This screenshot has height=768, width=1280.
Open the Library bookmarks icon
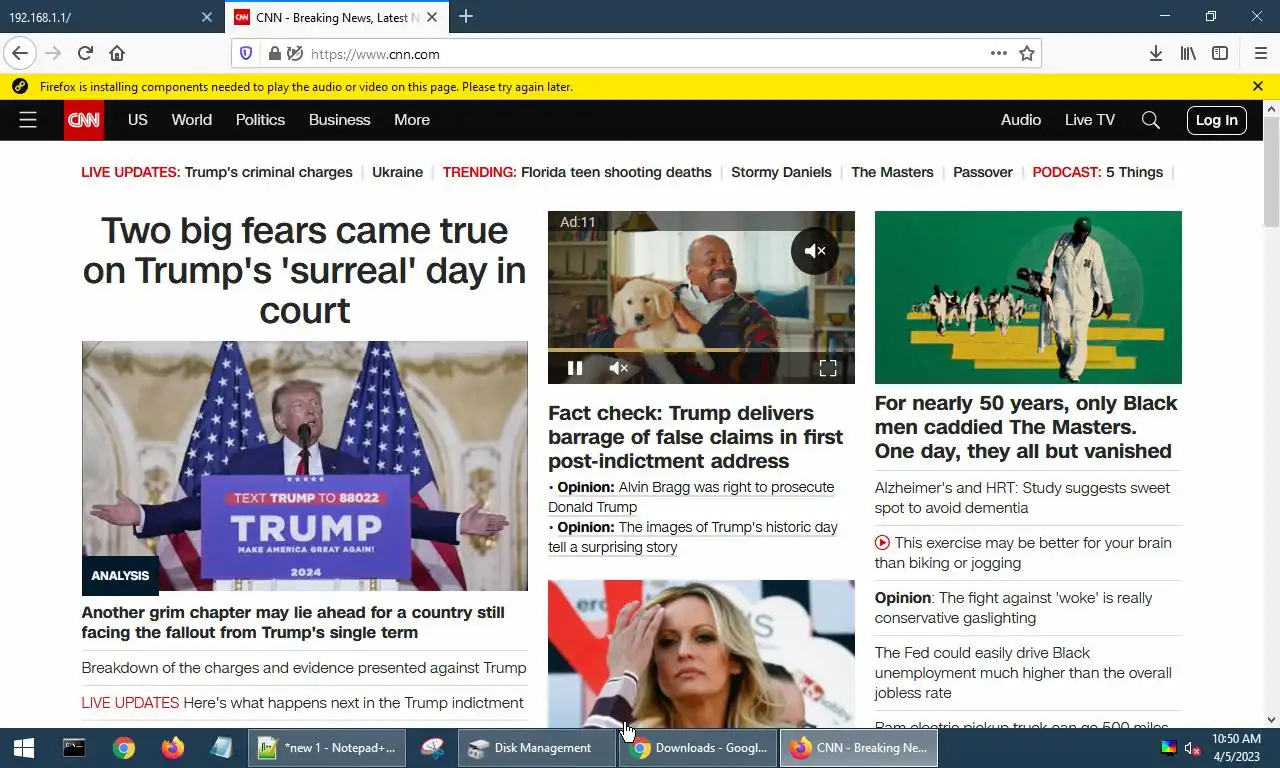tap(1188, 54)
